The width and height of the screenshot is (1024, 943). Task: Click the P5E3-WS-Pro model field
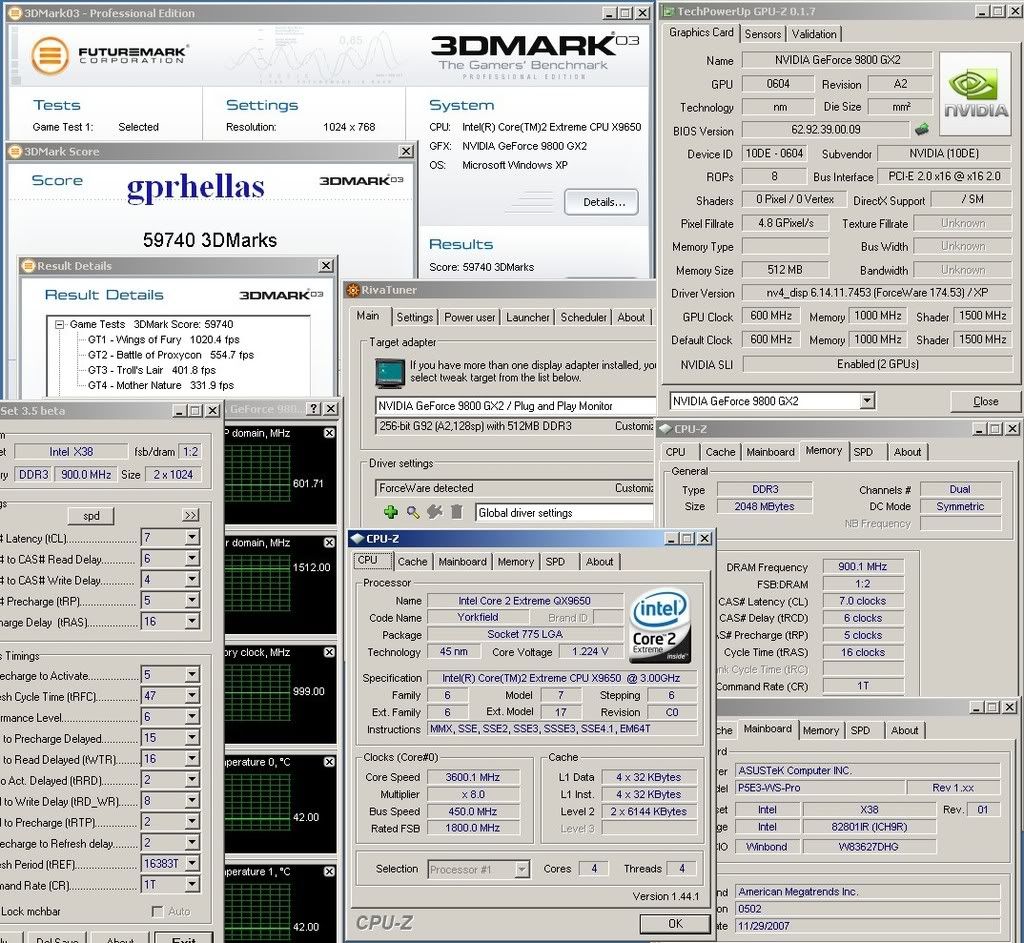click(820, 788)
